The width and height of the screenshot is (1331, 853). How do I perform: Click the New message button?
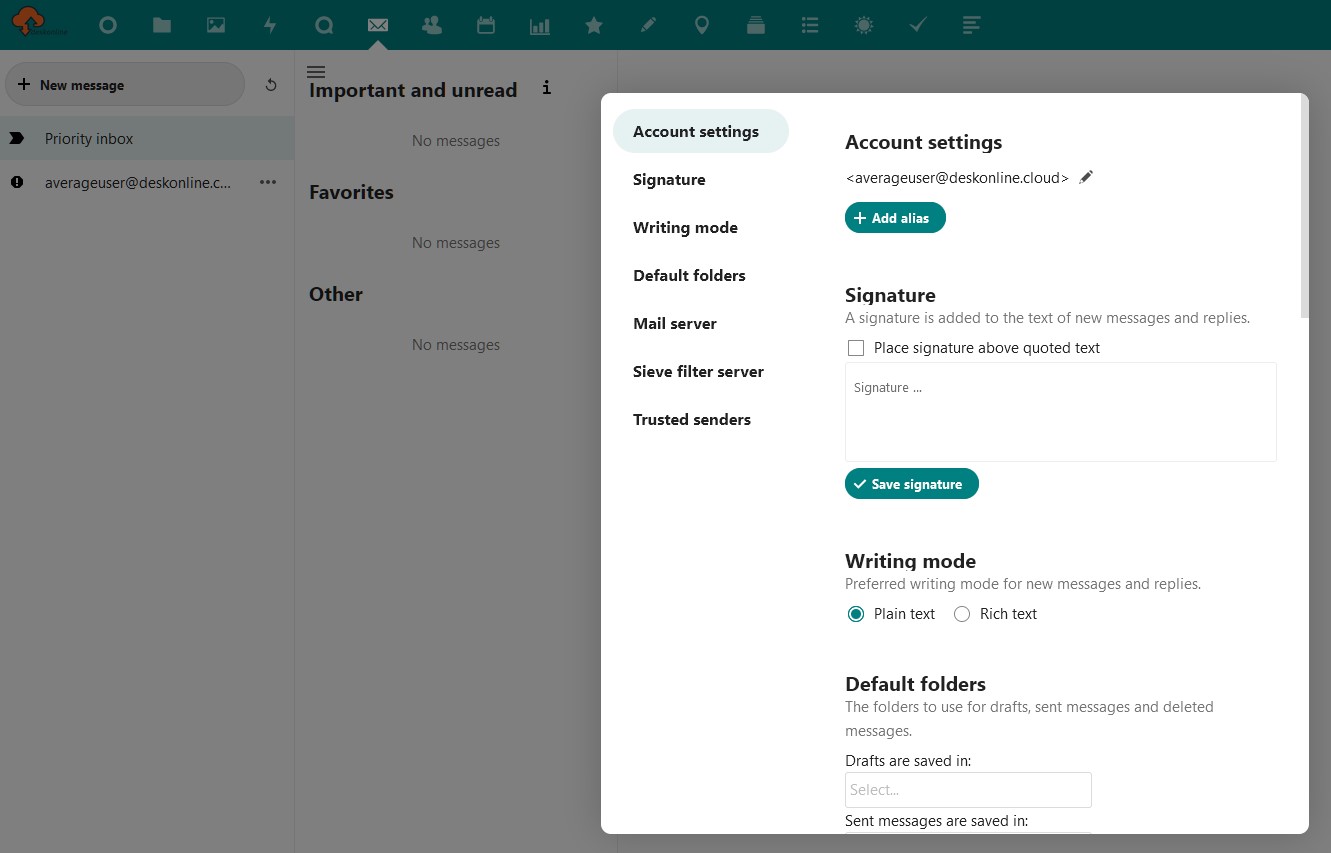tap(125, 85)
